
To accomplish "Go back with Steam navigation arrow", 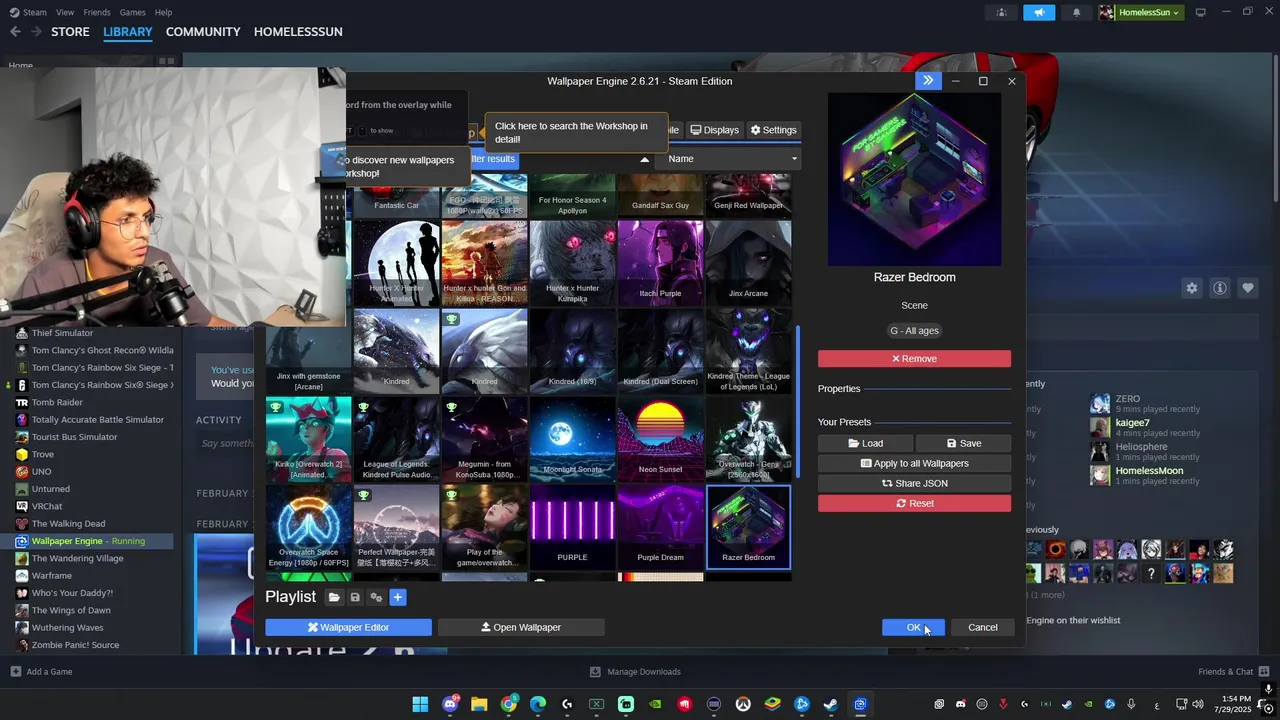I will pos(15,32).
